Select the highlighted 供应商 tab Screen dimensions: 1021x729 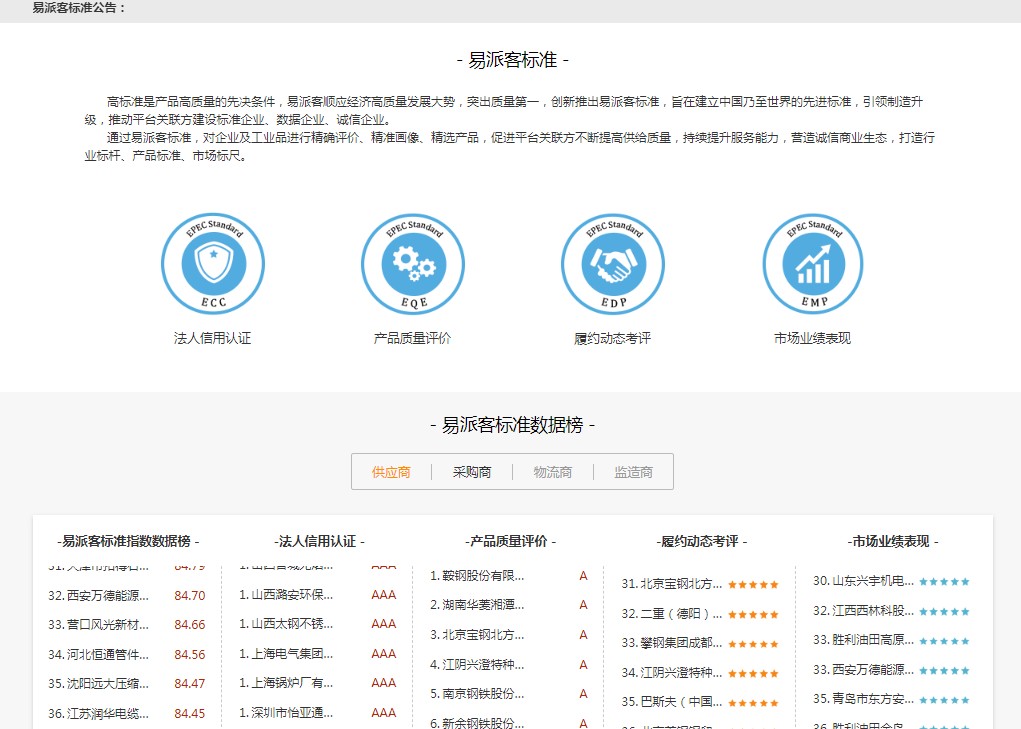(x=390, y=471)
